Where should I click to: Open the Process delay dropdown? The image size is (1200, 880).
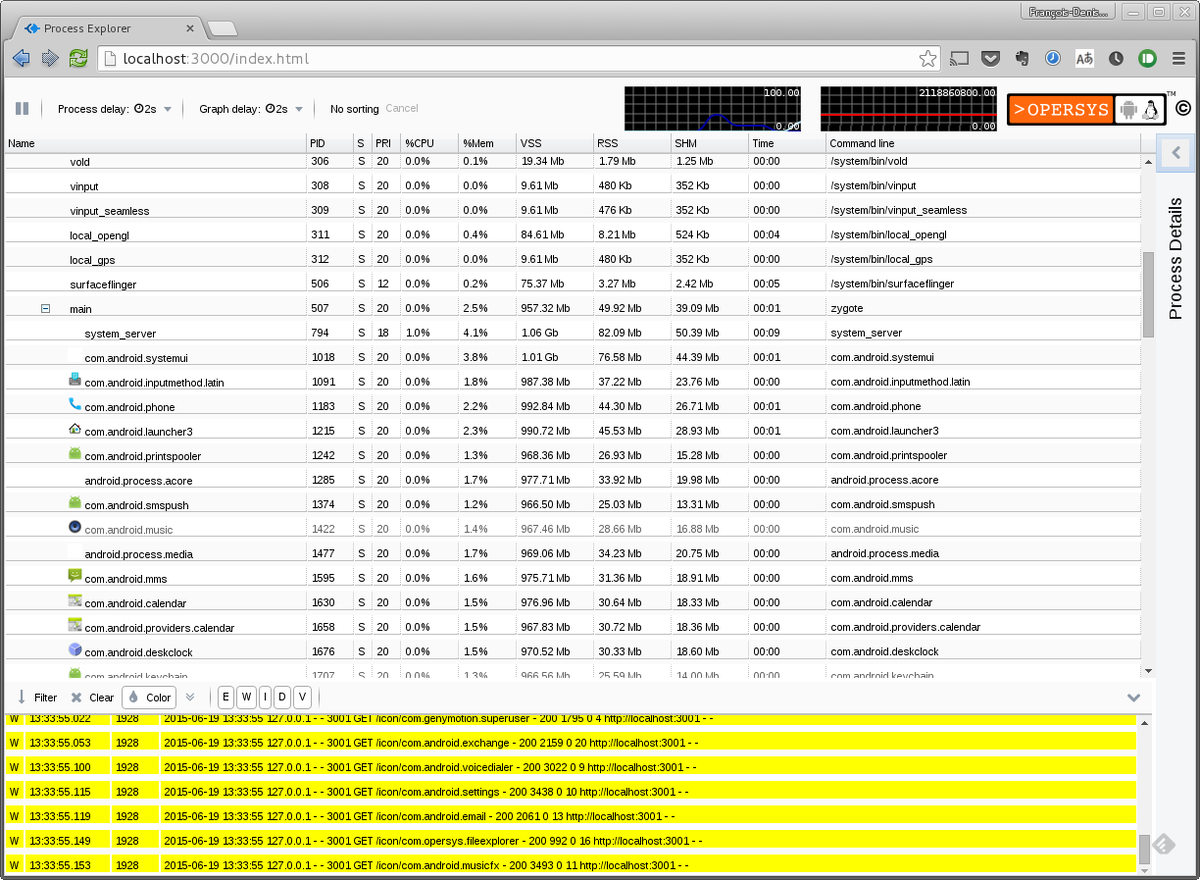coord(115,109)
